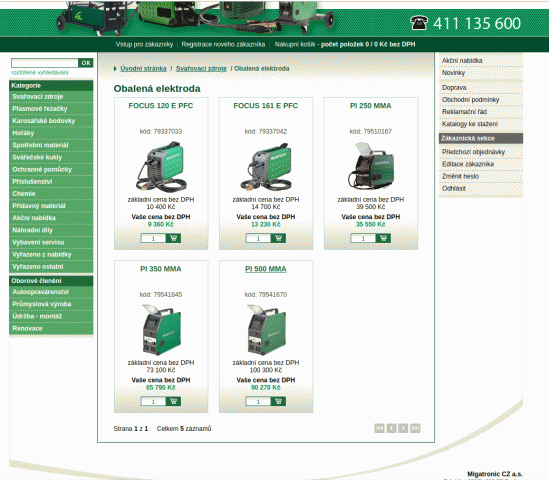Click quantity field for PI 250 MMA
Image resolution: width=549 pixels, height=480 pixels.
point(363,238)
